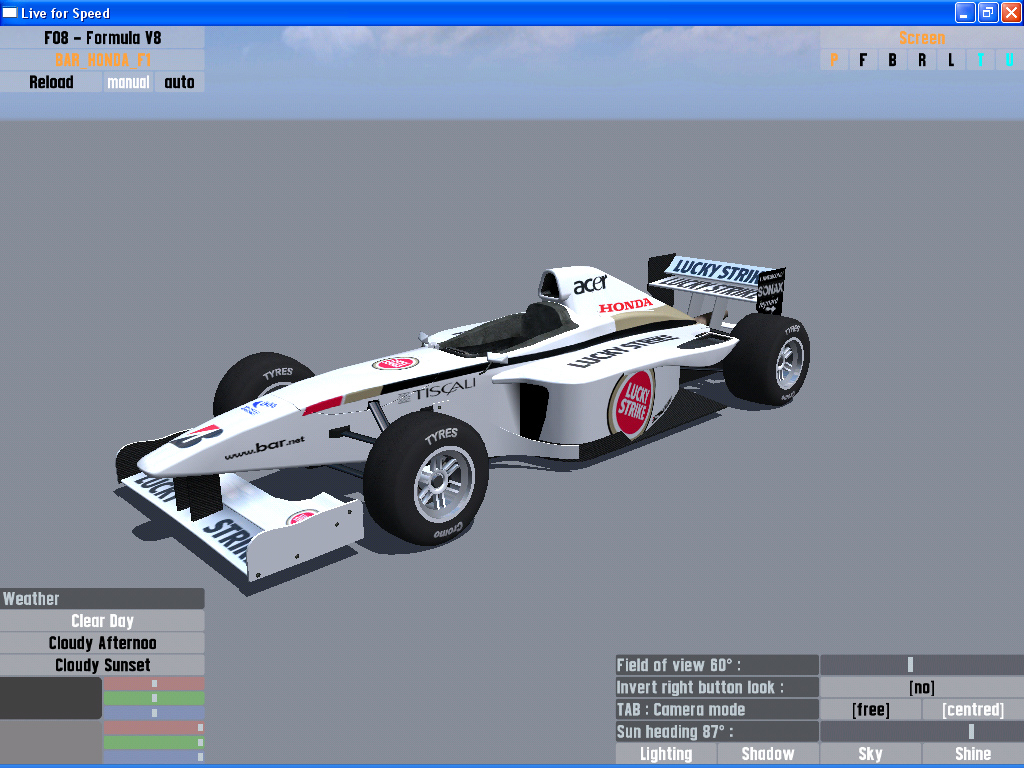This screenshot has width=1024, height=768.
Task: Switch reload mode to manual
Action: [x=128, y=82]
